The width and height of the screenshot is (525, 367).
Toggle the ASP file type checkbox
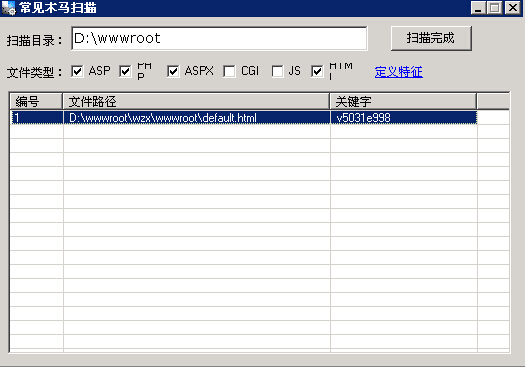tap(77, 71)
